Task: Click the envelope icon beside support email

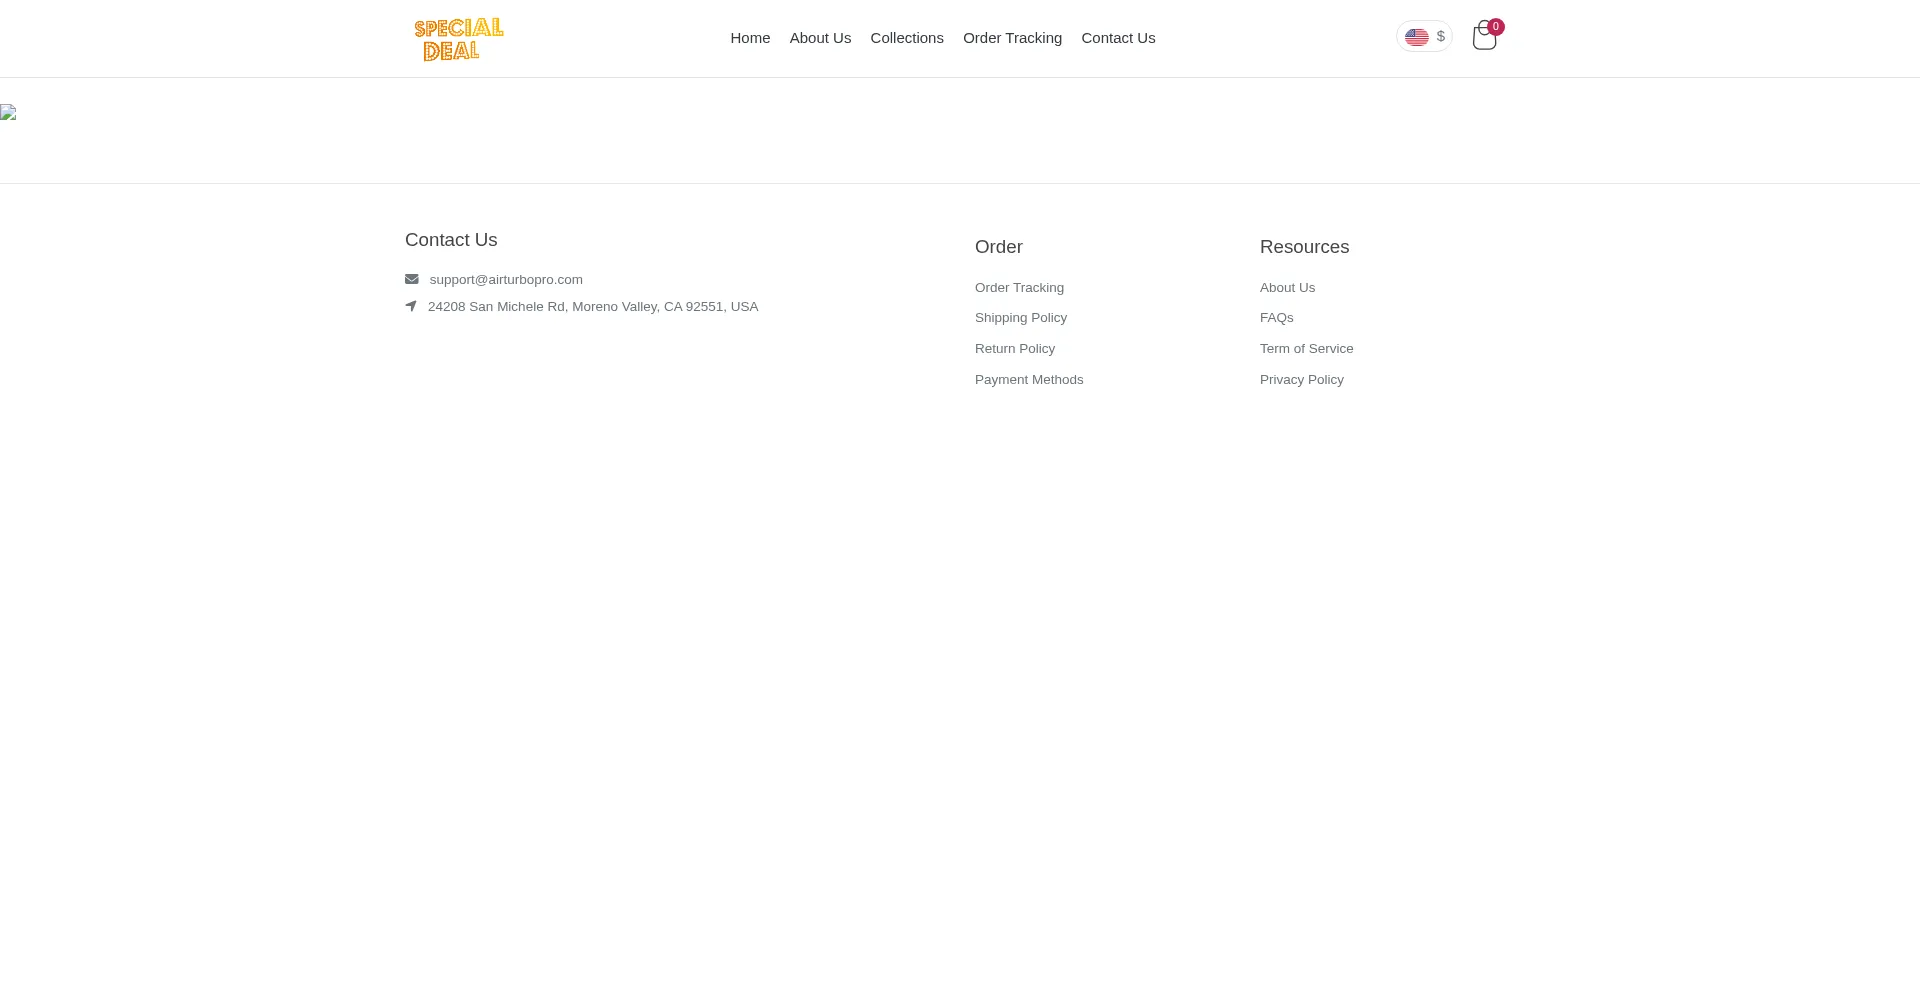Action: (412, 280)
